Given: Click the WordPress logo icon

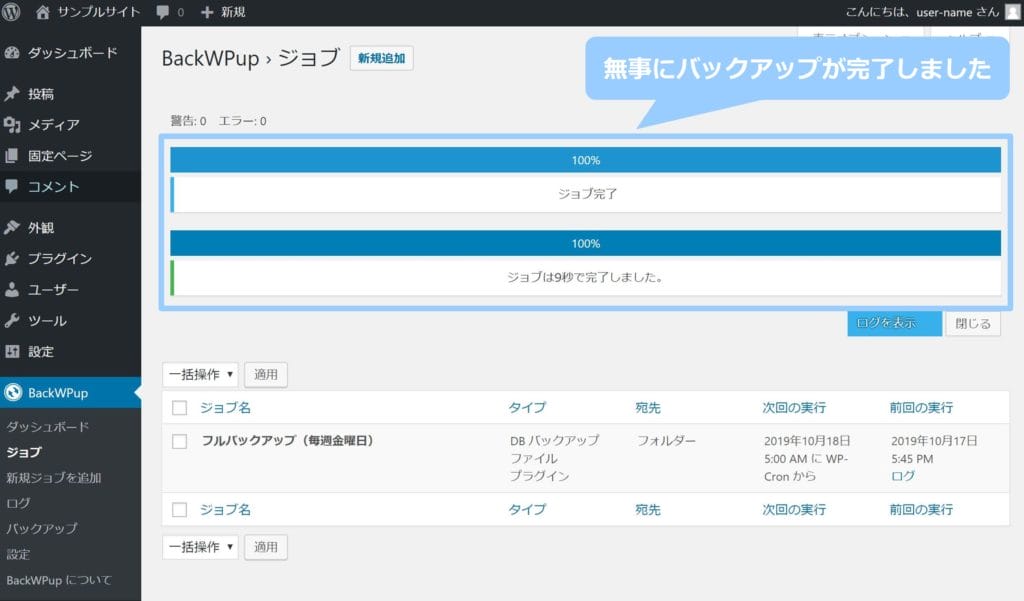Looking at the screenshot, I should coord(11,12).
